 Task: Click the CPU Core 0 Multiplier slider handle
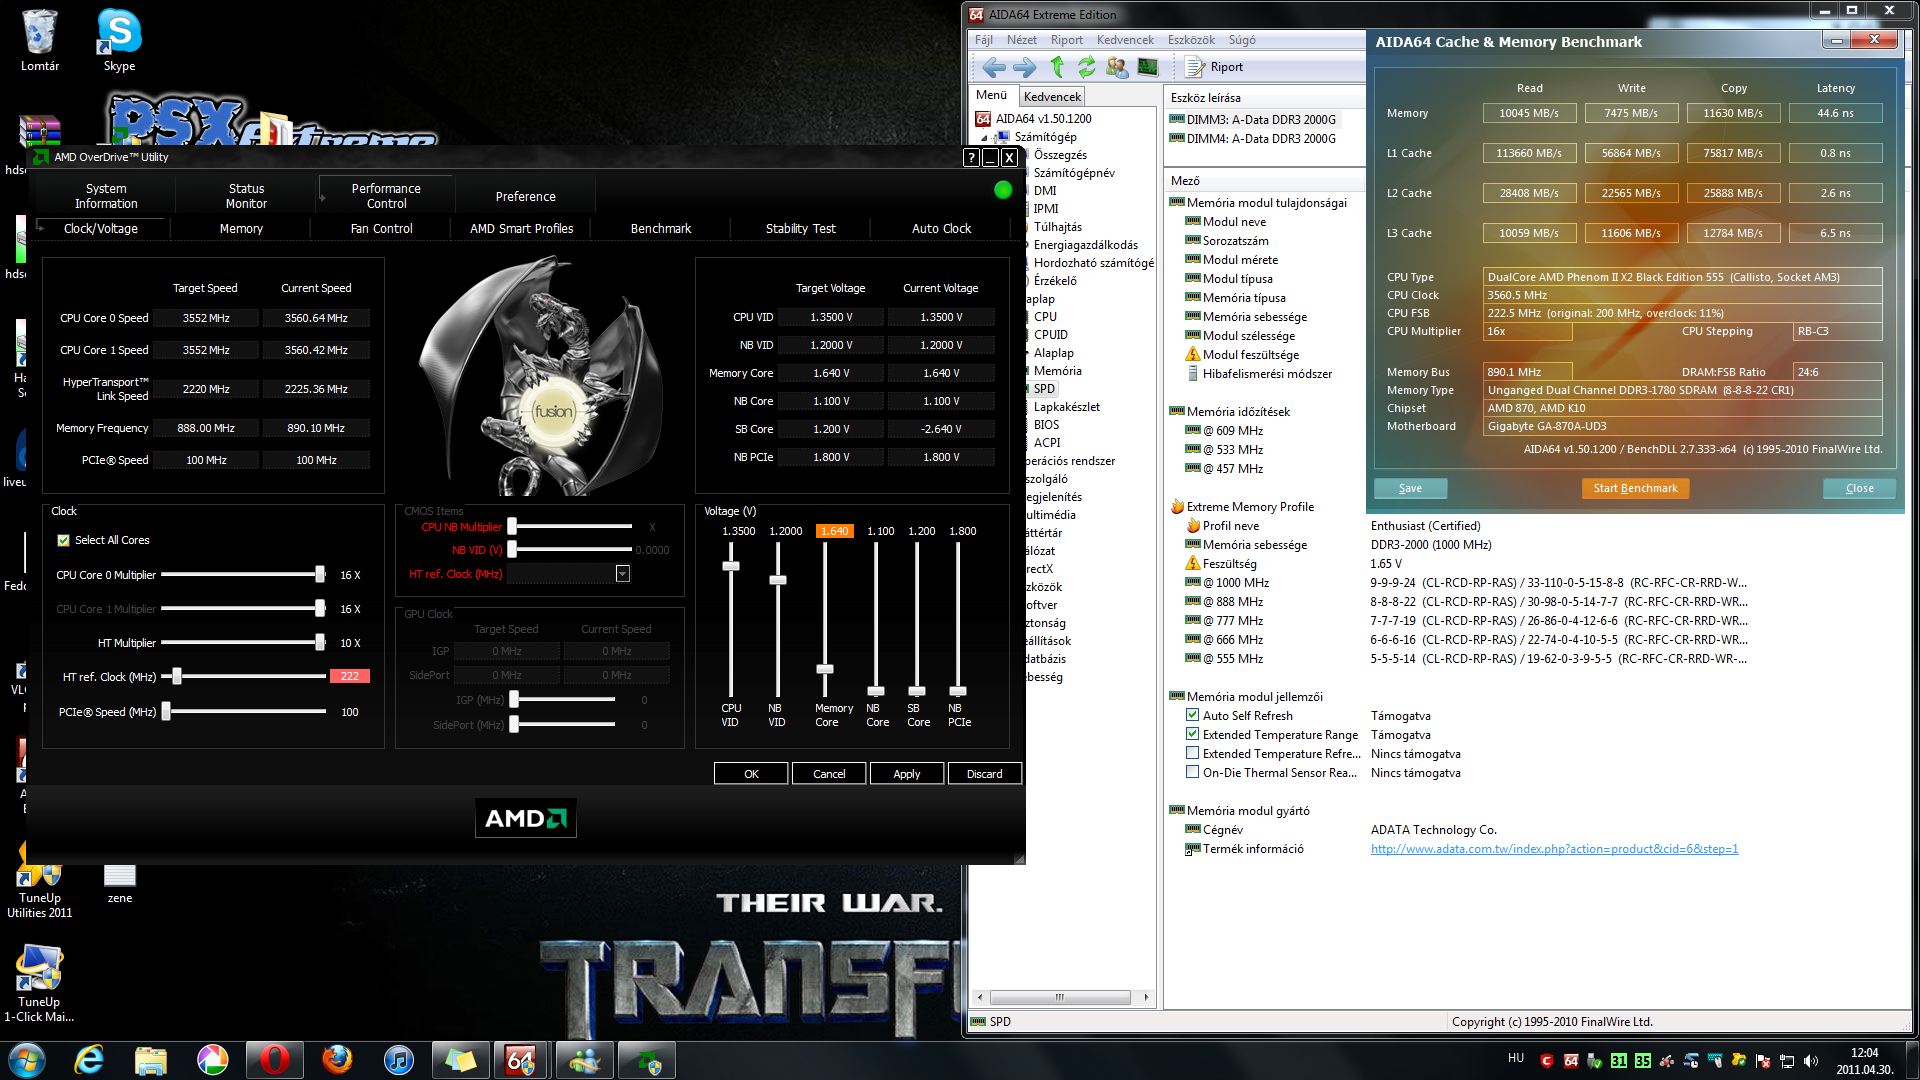pyautogui.click(x=320, y=575)
